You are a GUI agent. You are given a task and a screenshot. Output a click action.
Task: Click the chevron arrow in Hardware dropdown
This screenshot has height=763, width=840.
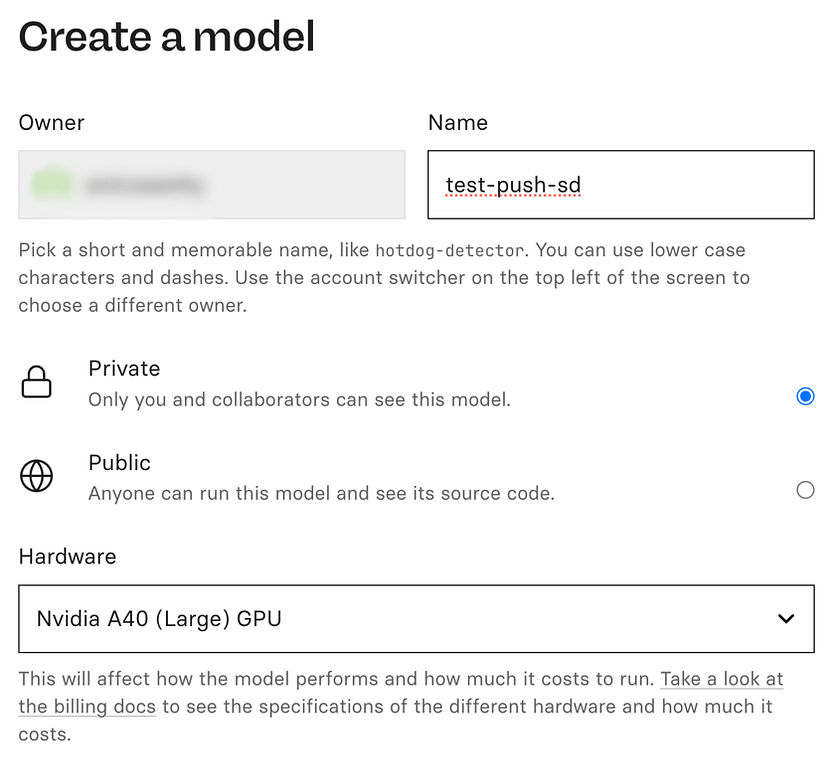pos(786,619)
